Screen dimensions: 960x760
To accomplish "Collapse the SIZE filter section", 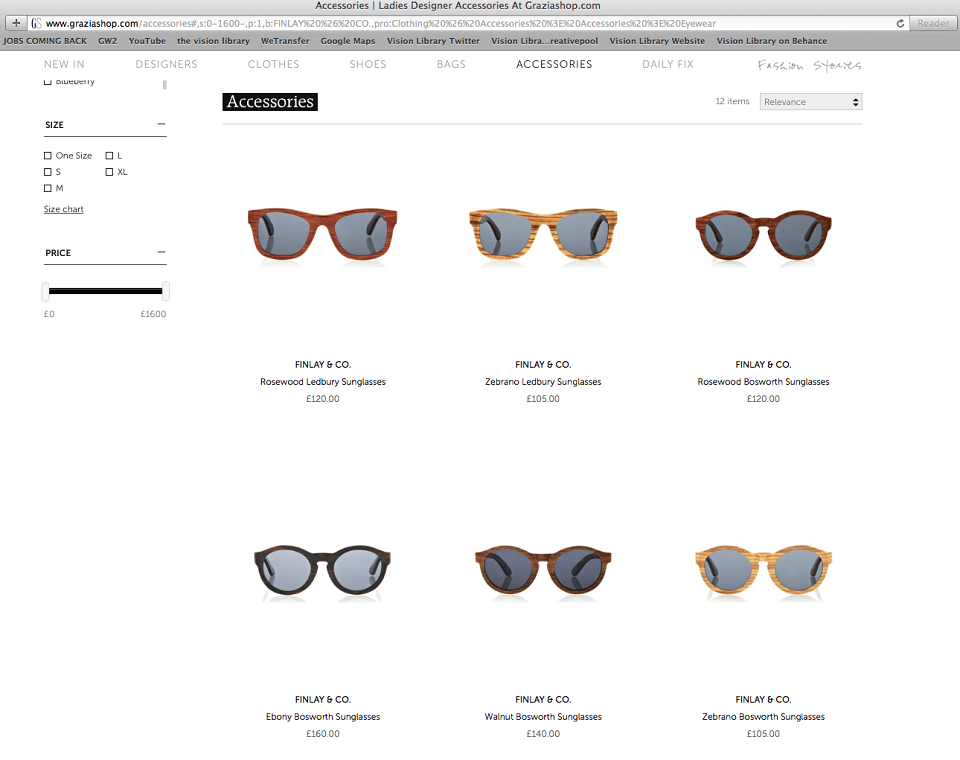I will tap(162, 124).
